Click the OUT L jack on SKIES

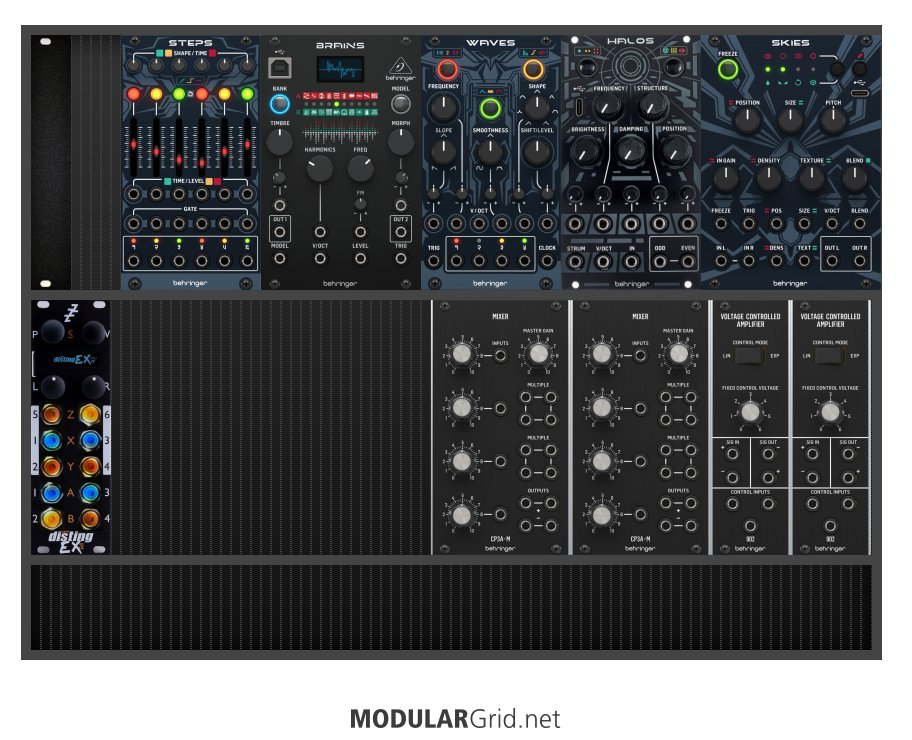click(832, 260)
